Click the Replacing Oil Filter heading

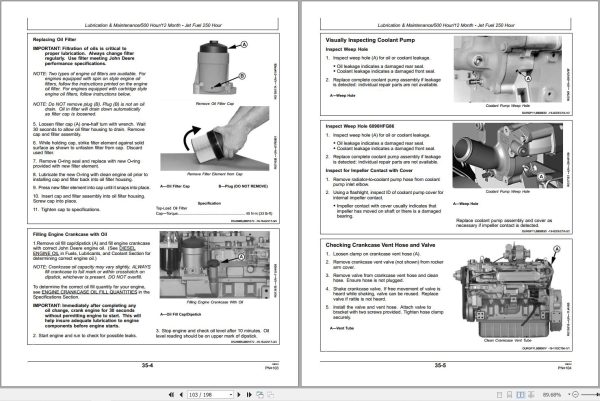(x=54, y=39)
